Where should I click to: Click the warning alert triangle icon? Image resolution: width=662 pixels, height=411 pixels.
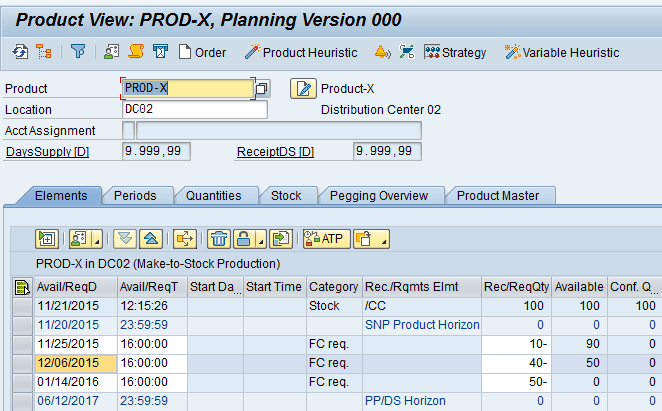[382, 52]
